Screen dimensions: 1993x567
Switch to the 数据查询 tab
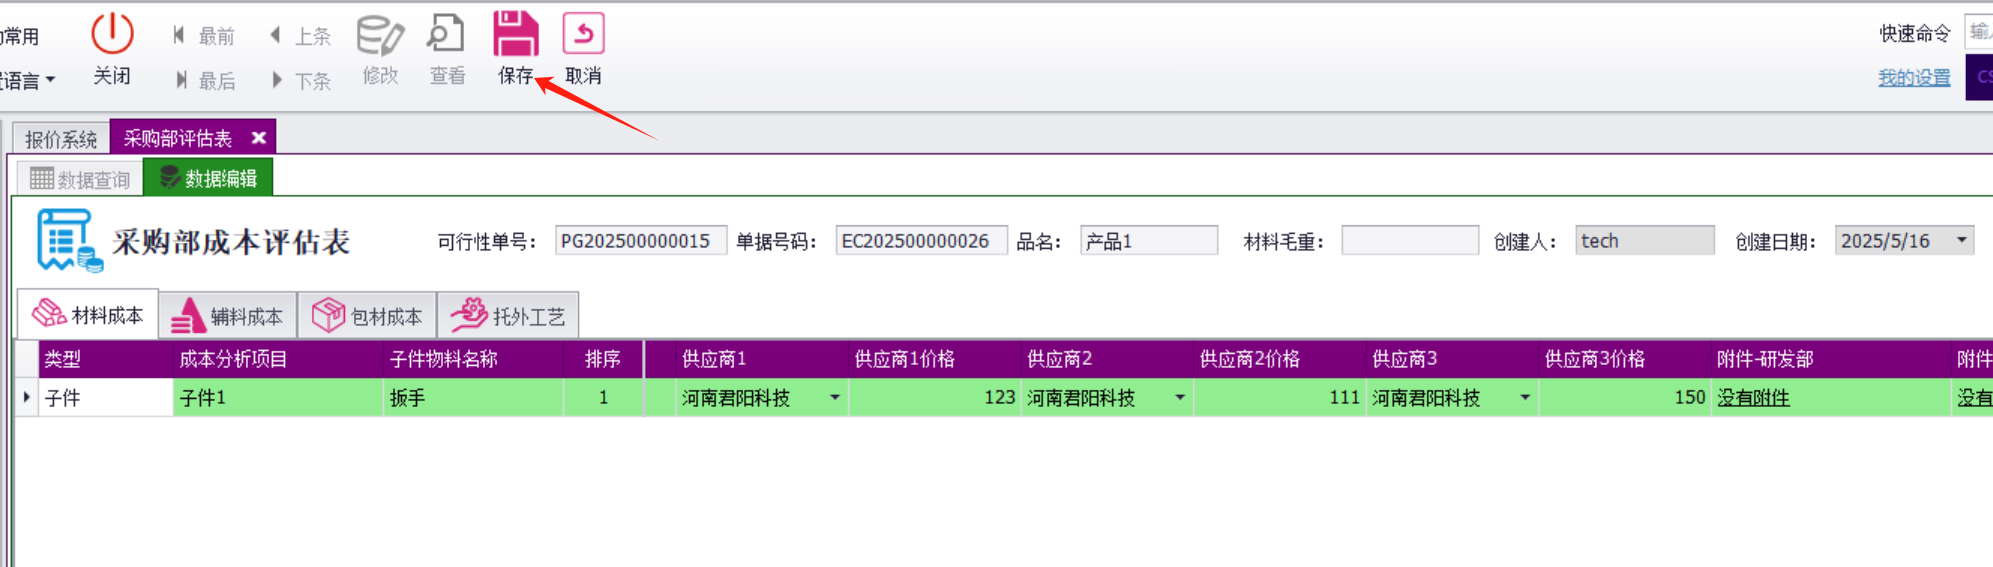(80, 179)
